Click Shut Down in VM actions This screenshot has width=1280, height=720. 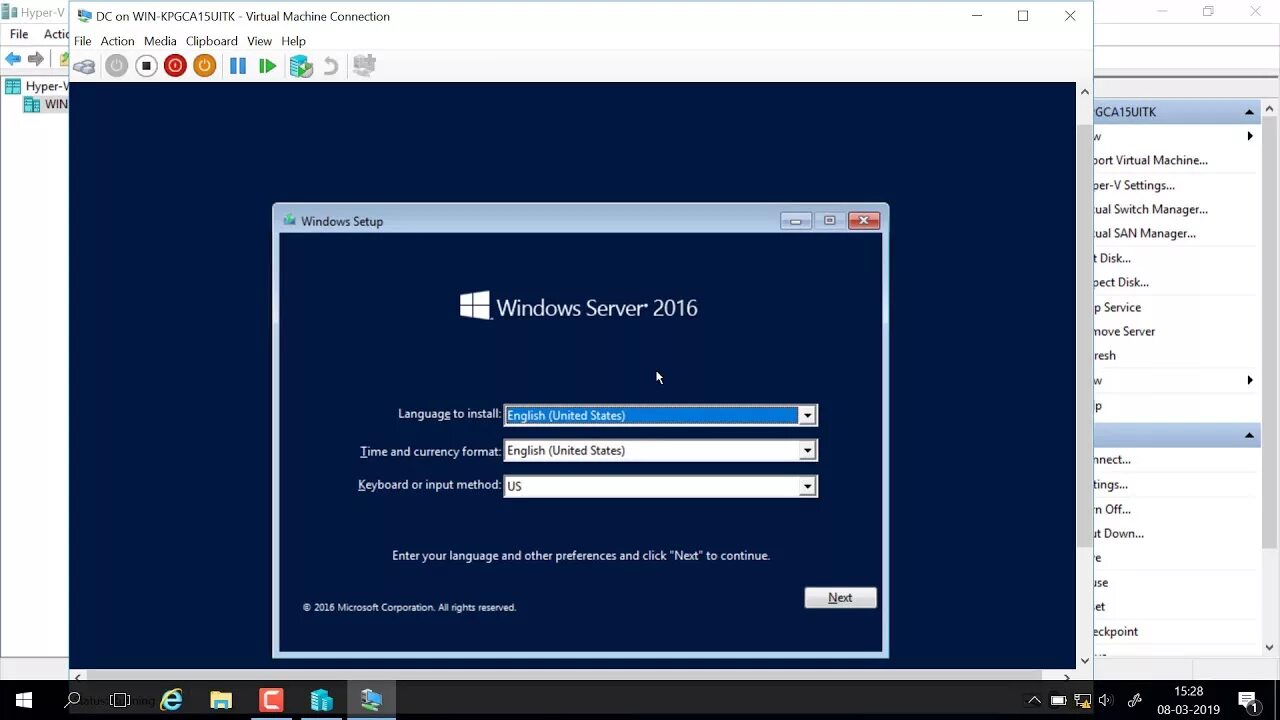pyautogui.click(x=1118, y=533)
